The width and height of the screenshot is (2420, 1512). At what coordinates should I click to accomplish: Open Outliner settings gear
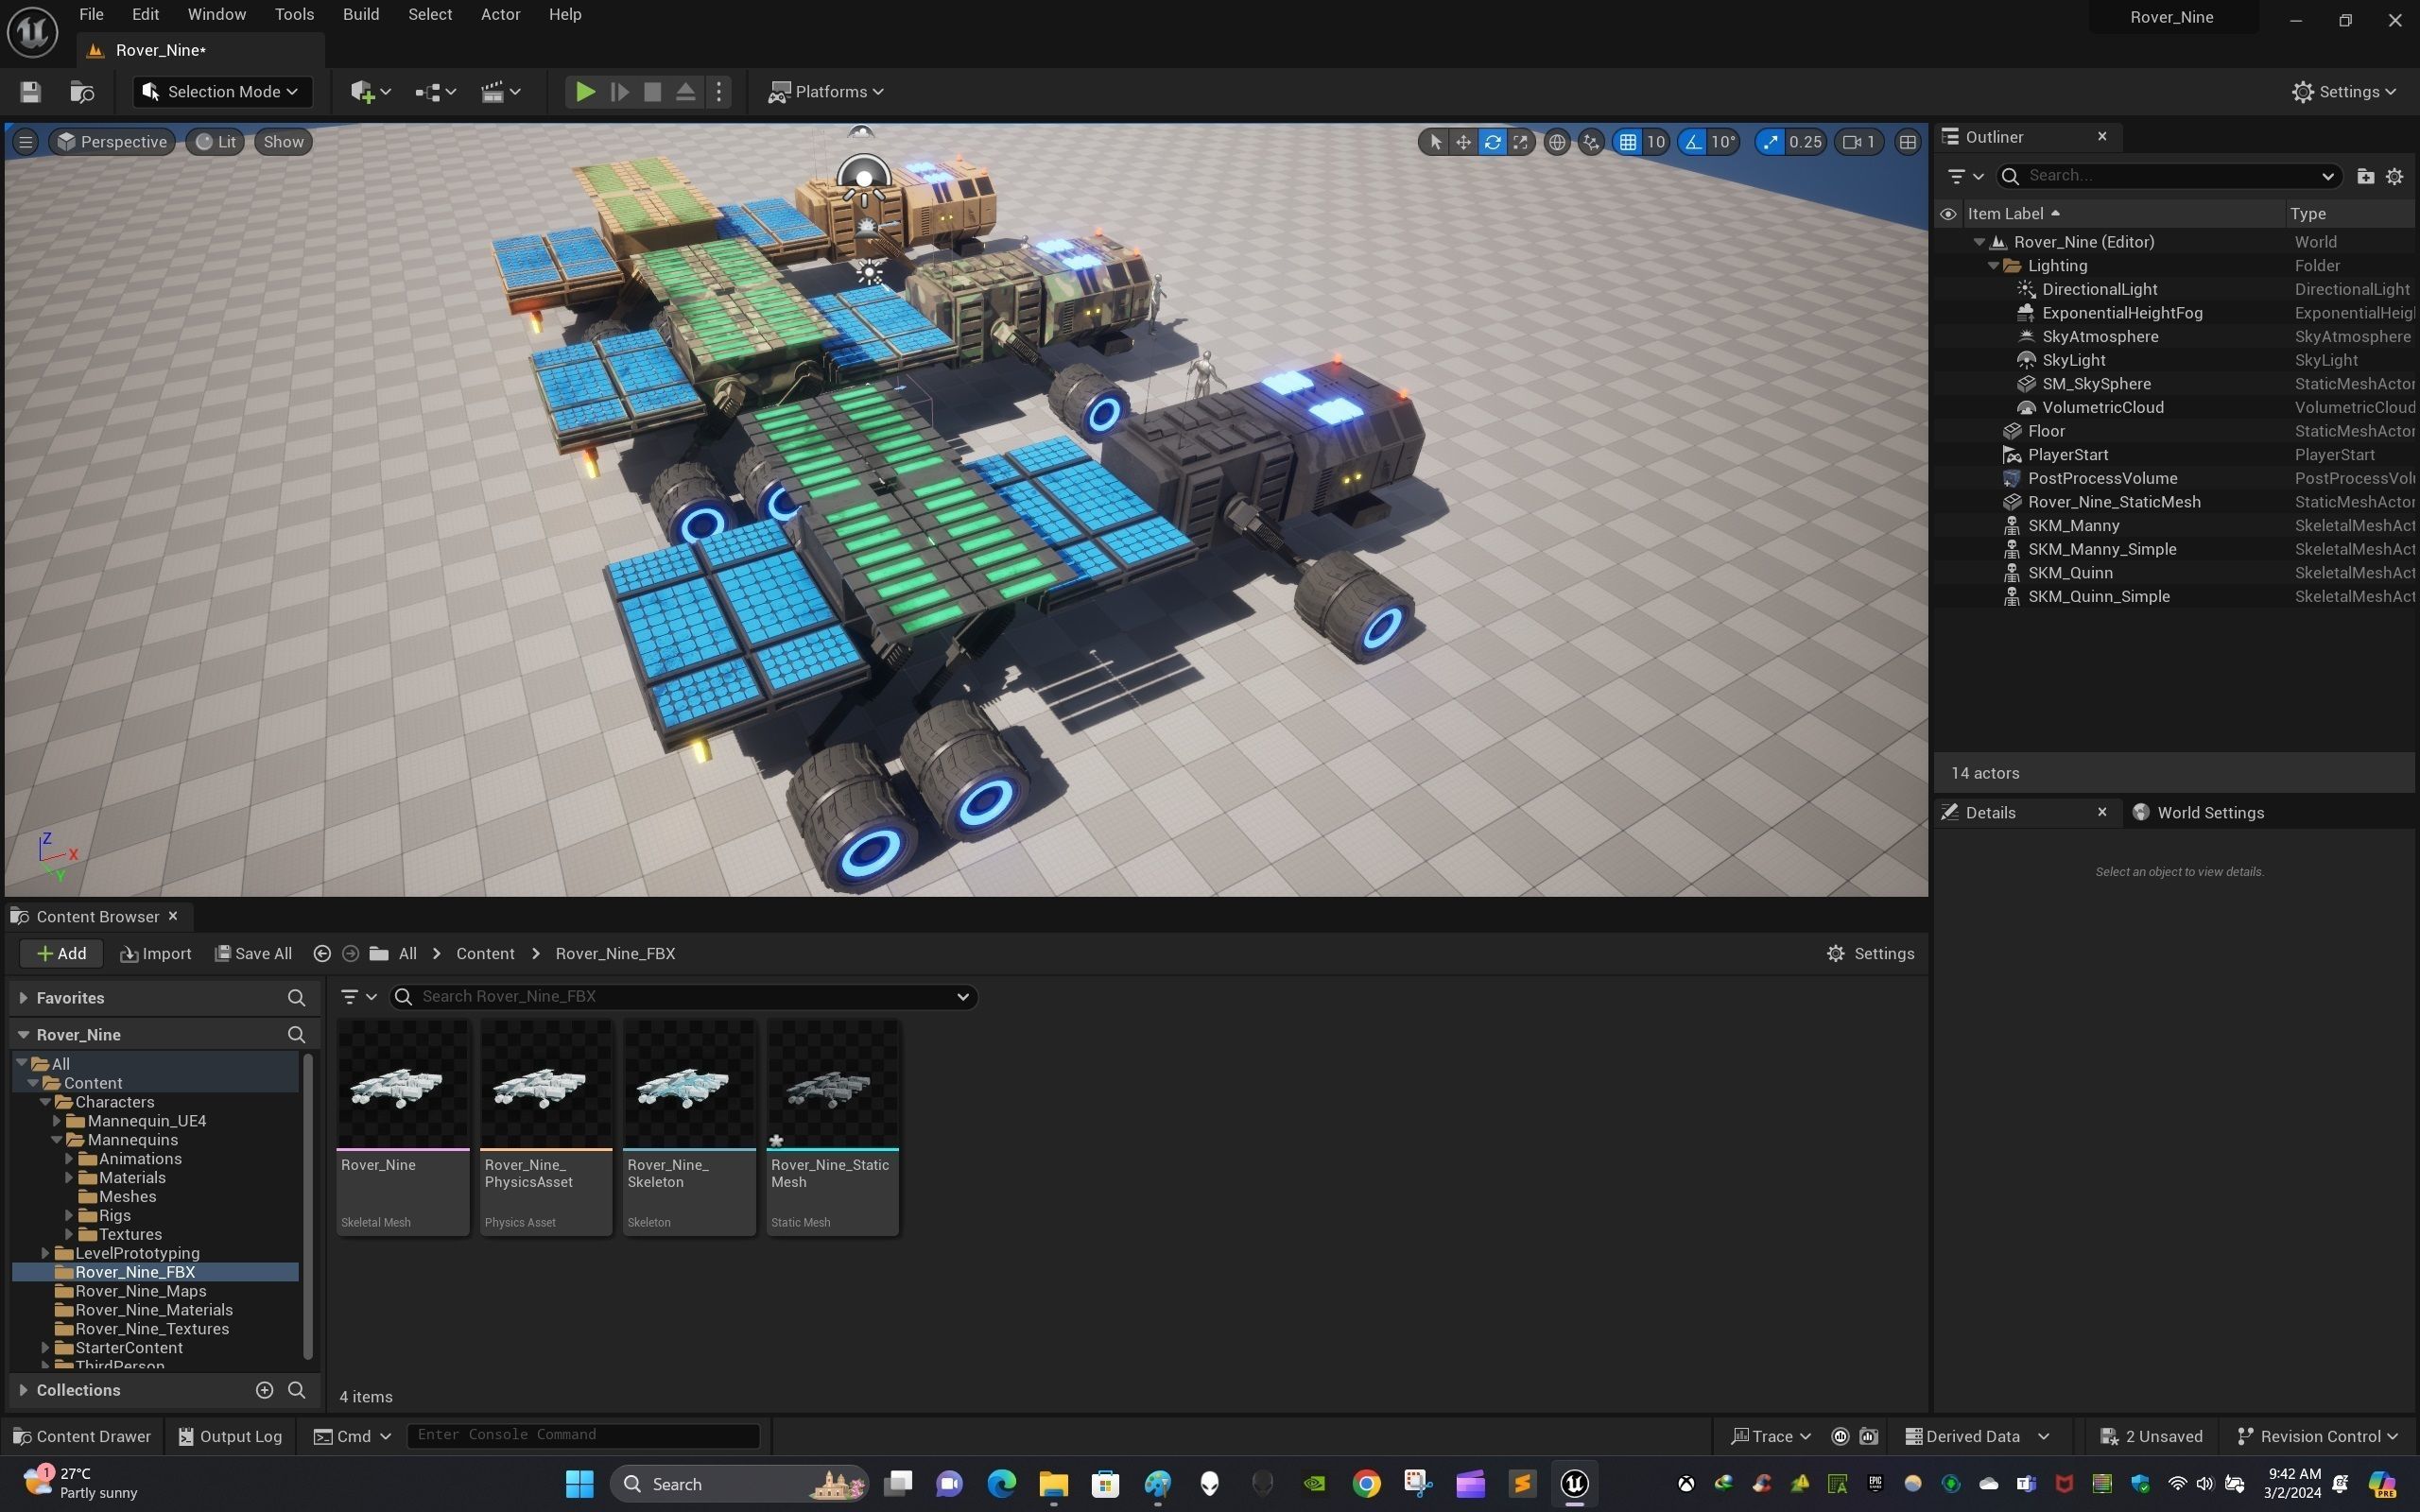point(2394,176)
